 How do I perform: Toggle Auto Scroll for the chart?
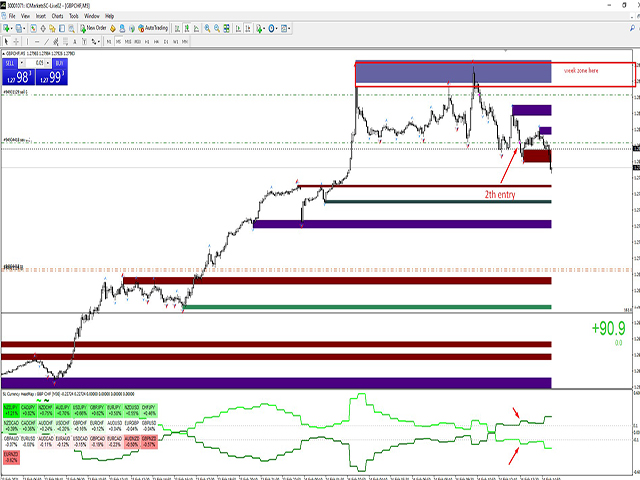pos(238,29)
